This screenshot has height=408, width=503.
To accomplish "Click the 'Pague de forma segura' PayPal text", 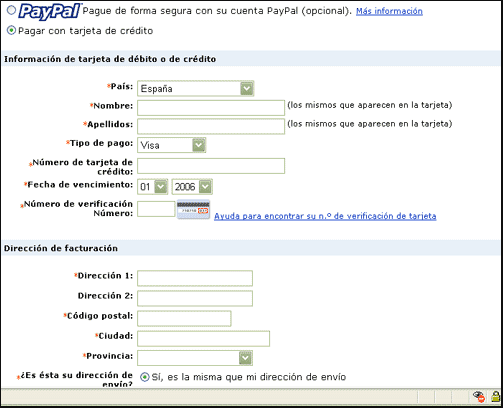I will point(217,11).
